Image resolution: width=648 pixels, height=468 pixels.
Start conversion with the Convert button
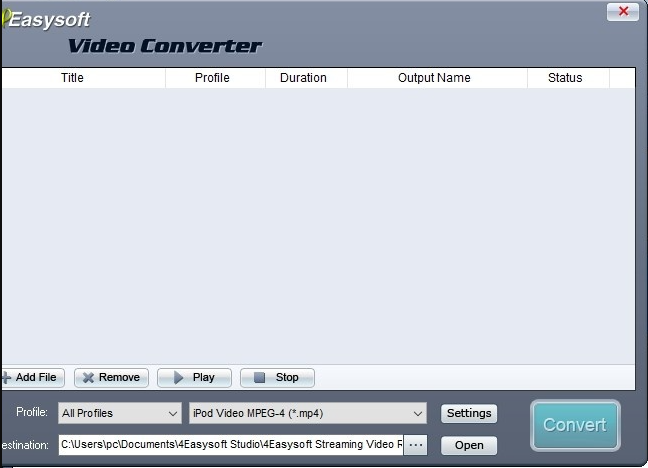575,425
